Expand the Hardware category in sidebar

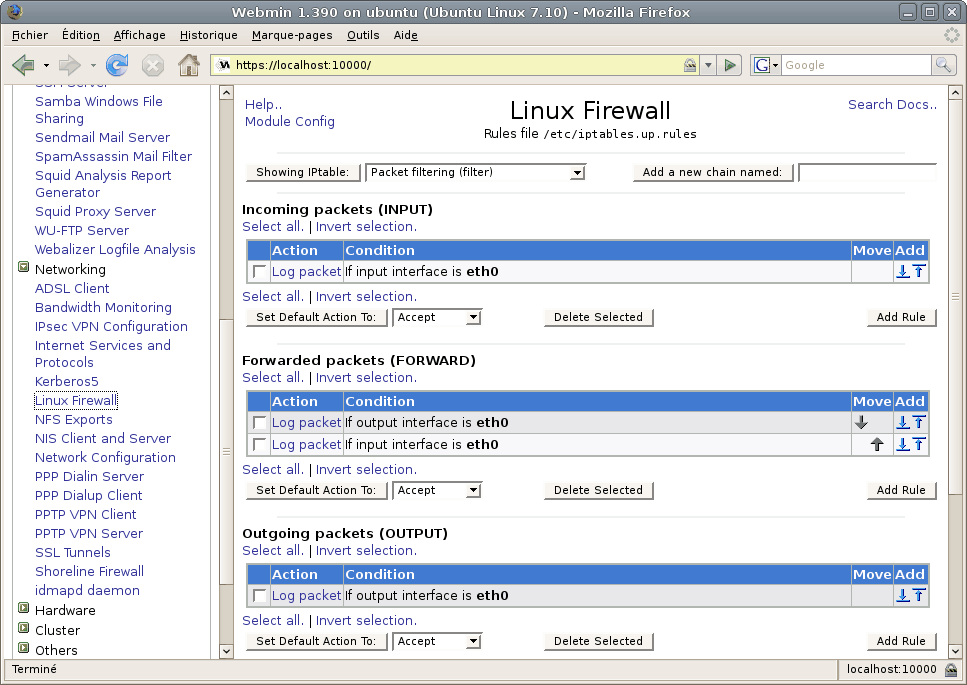coord(23,608)
